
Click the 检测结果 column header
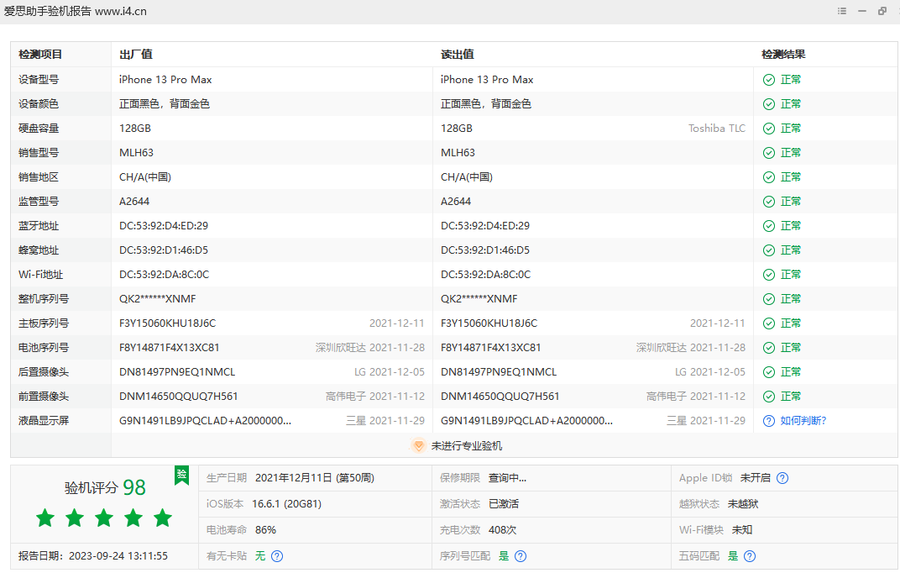pos(783,55)
